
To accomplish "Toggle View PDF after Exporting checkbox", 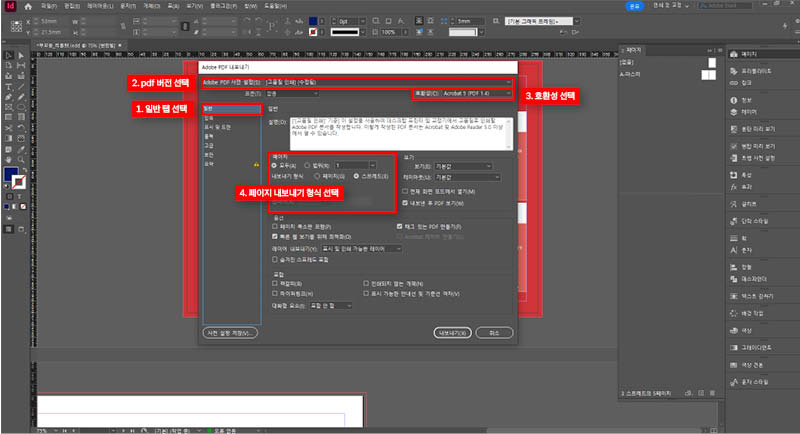I will click(x=405, y=203).
